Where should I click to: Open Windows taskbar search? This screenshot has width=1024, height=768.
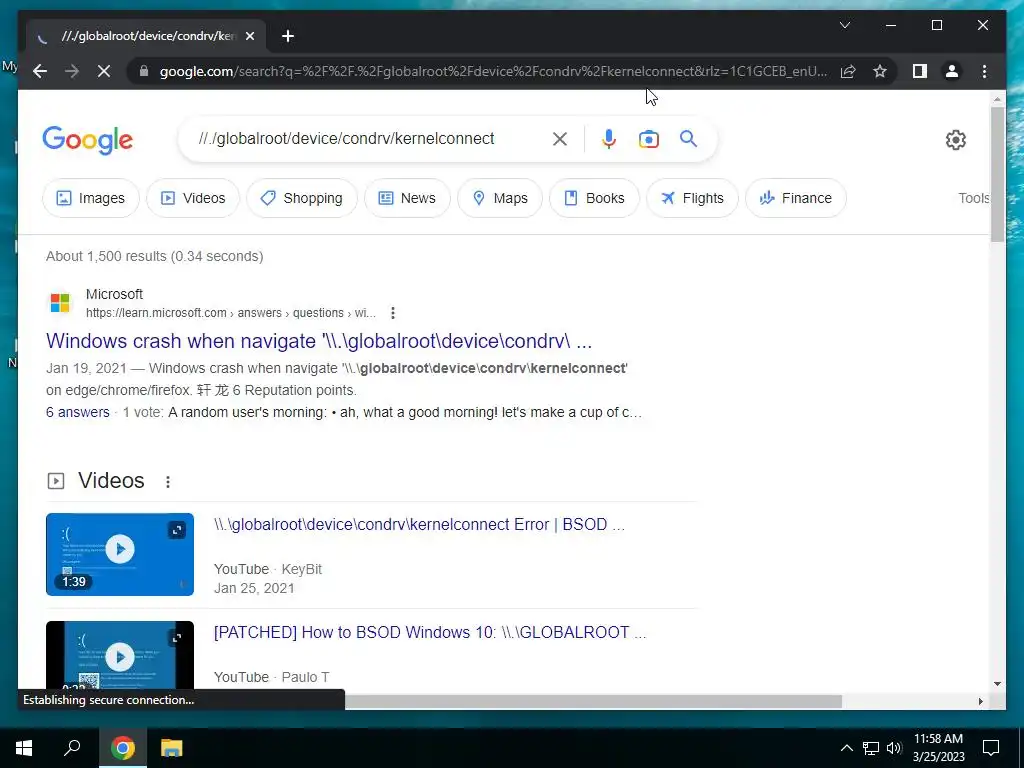(72, 748)
